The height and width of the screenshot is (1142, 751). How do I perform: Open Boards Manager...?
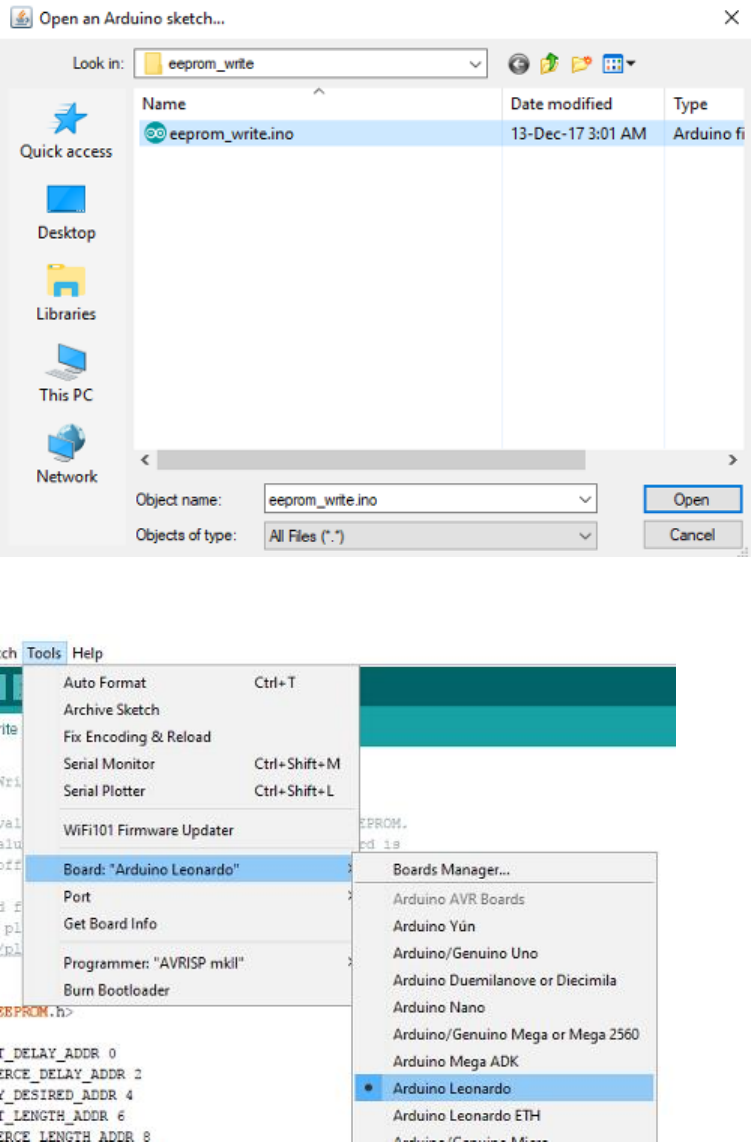(x=505, y=870)
